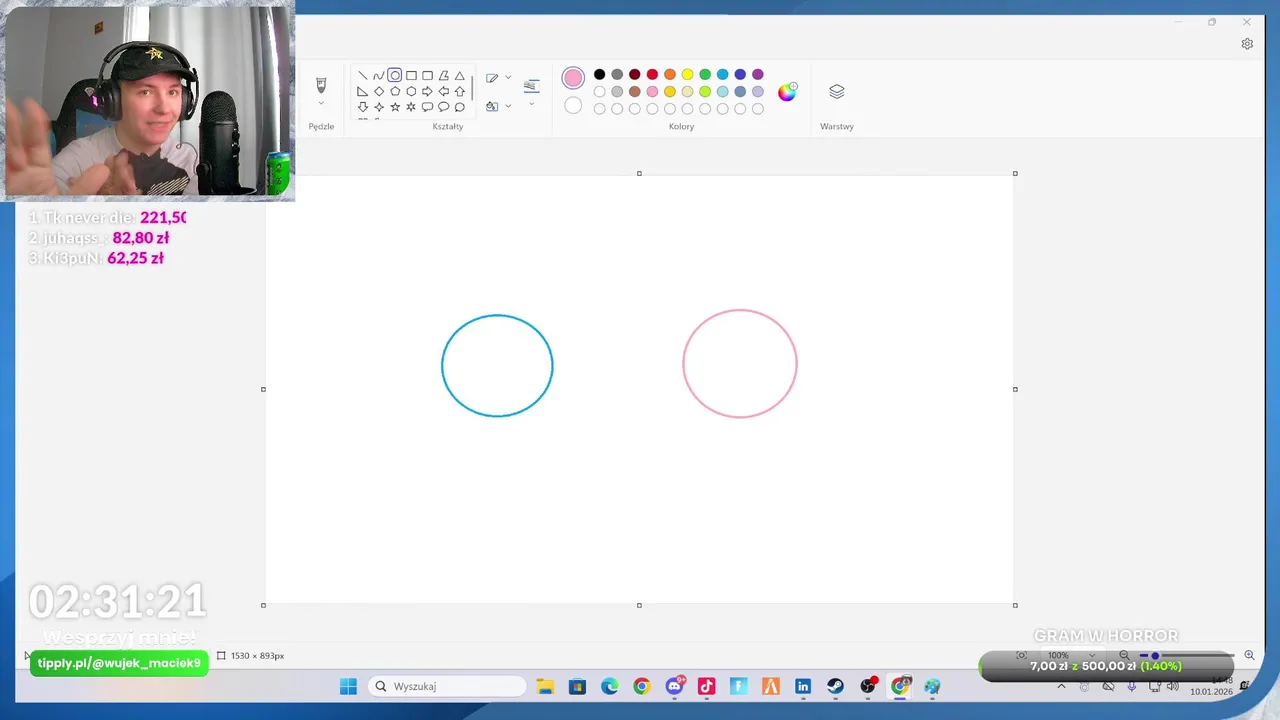Click the Wyszukaj taskbar search field
This screenshot has height=720, width=1280.
point(446,686)
